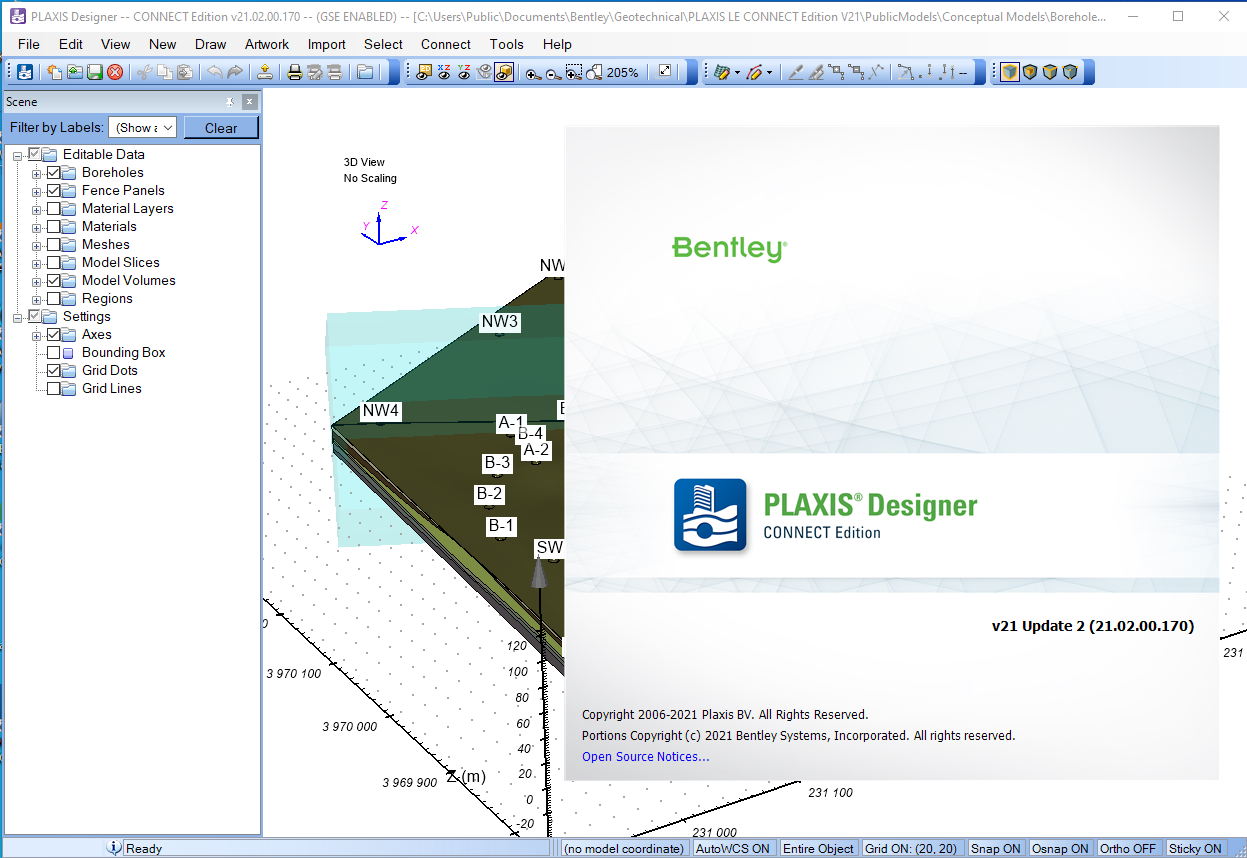Check the Grid Lines checkbox
This screenshot has width=1247, height=858.
pos(54,389)
